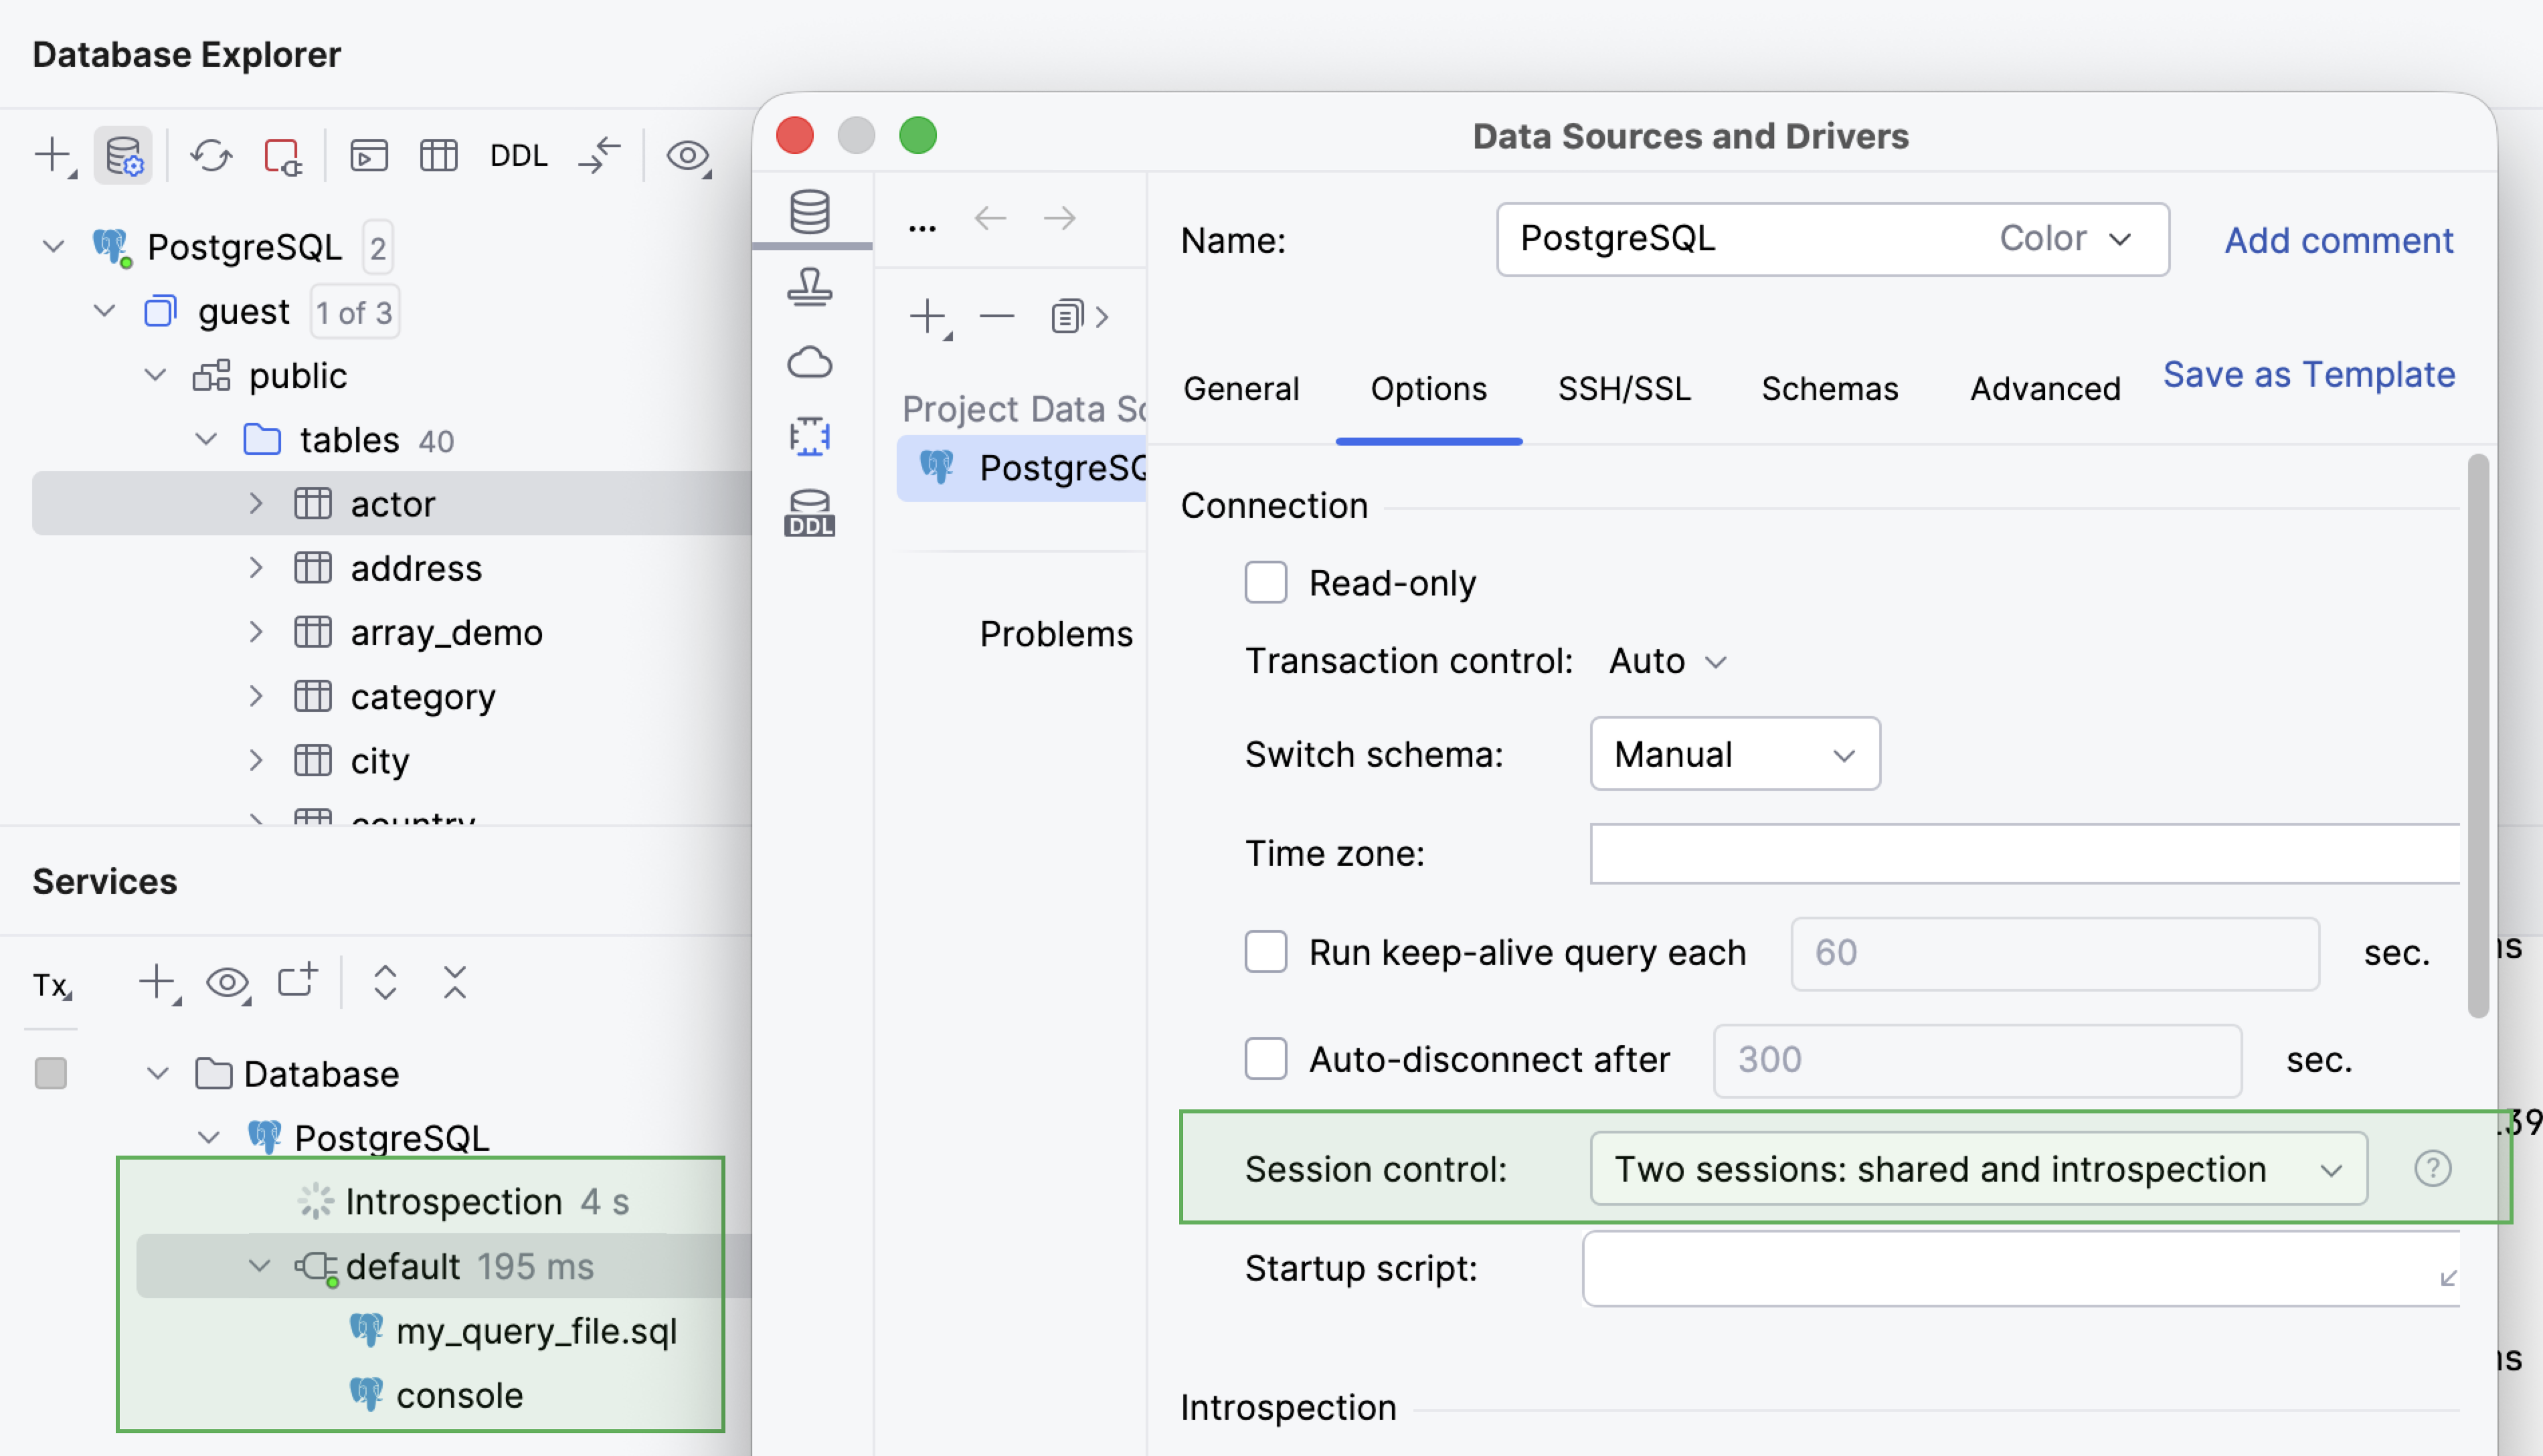Click the Duplicate data source icon in dialog
Viewport: 2543px width, 1456px height.
(1068, 317)
